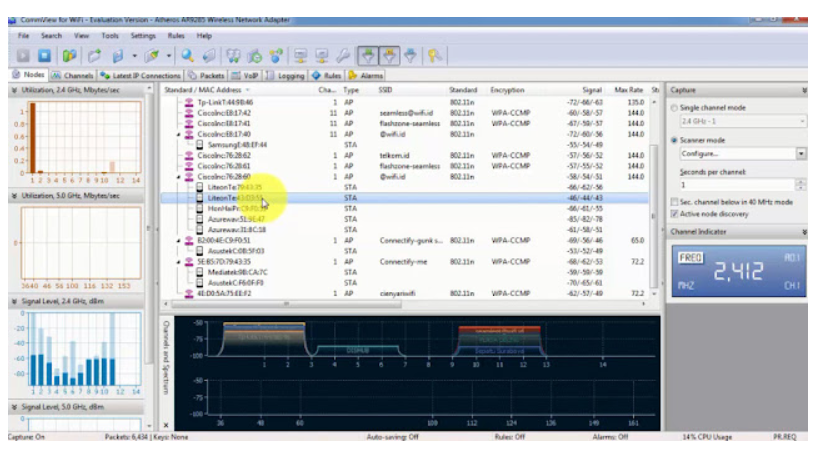Click the Seconds per channel input field
The height and width of the screenshot is (457, 818).
click(x=737, y=185)
